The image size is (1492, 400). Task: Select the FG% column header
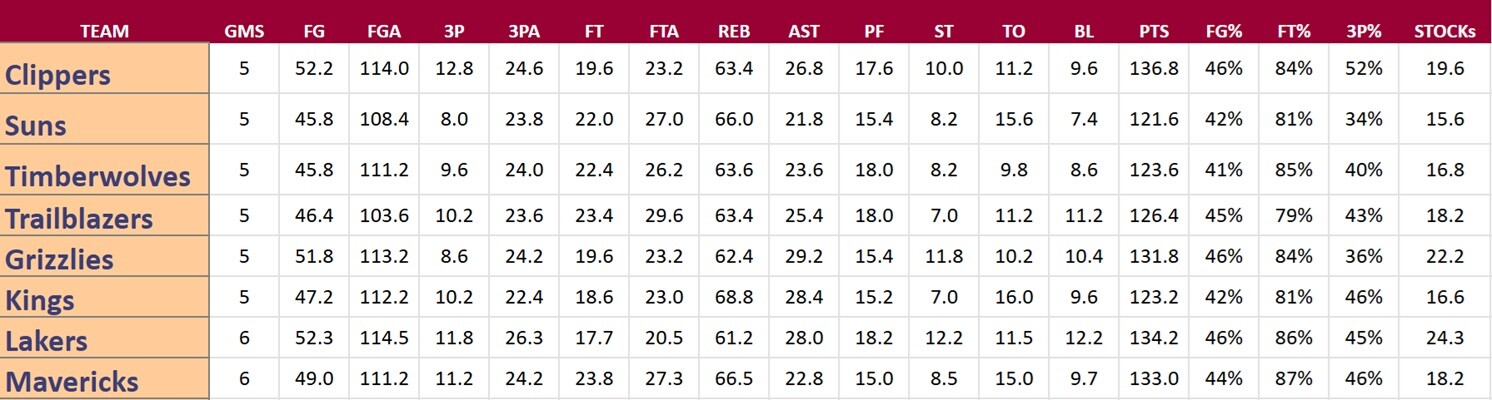[1224, 31]
